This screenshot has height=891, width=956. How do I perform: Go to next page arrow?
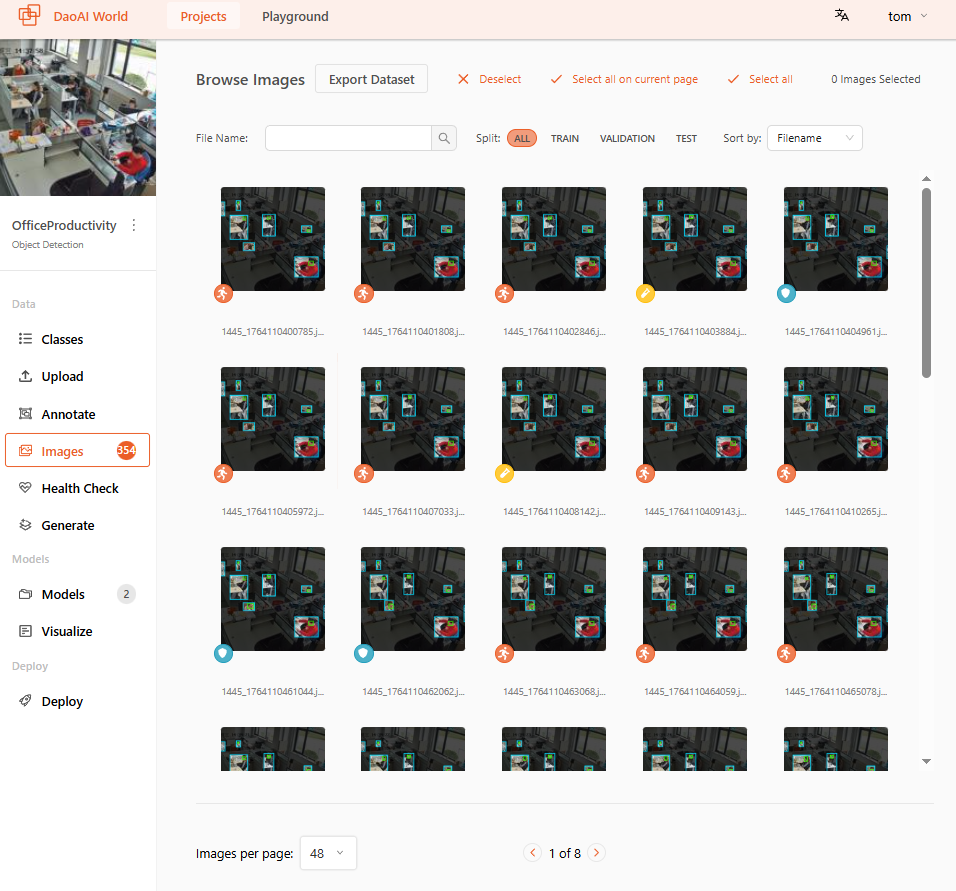point(596,853)
